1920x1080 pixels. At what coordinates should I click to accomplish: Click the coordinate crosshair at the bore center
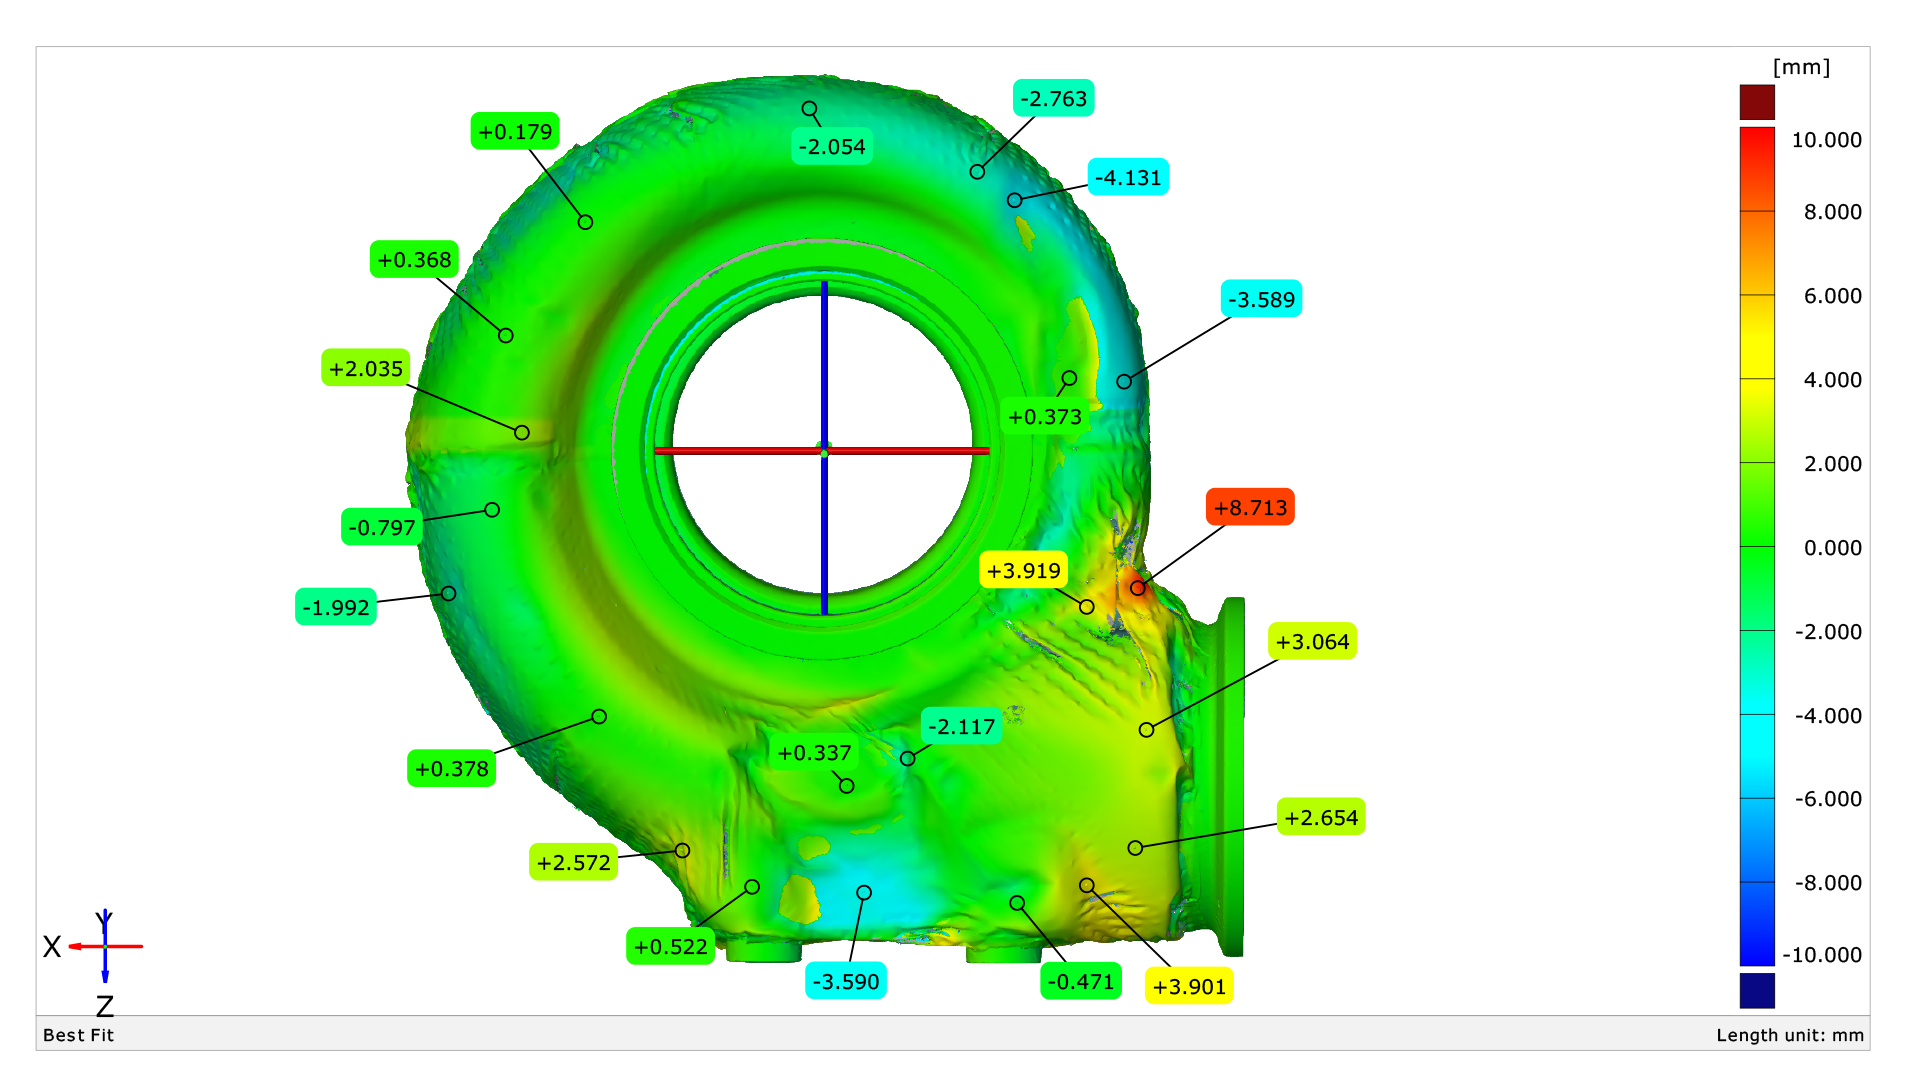(823, 450)
